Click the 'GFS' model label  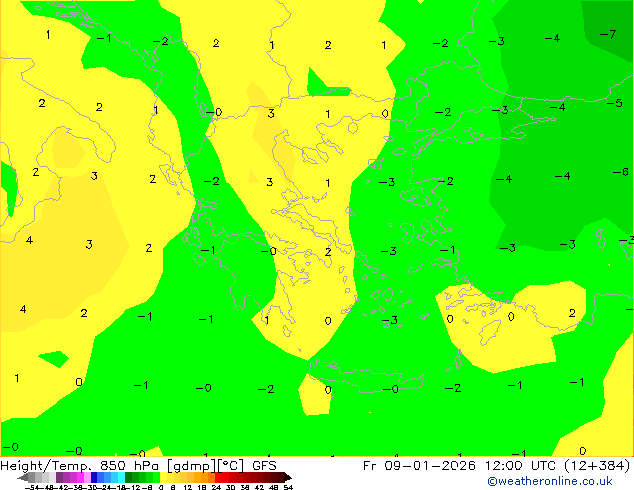coord(264,466)
